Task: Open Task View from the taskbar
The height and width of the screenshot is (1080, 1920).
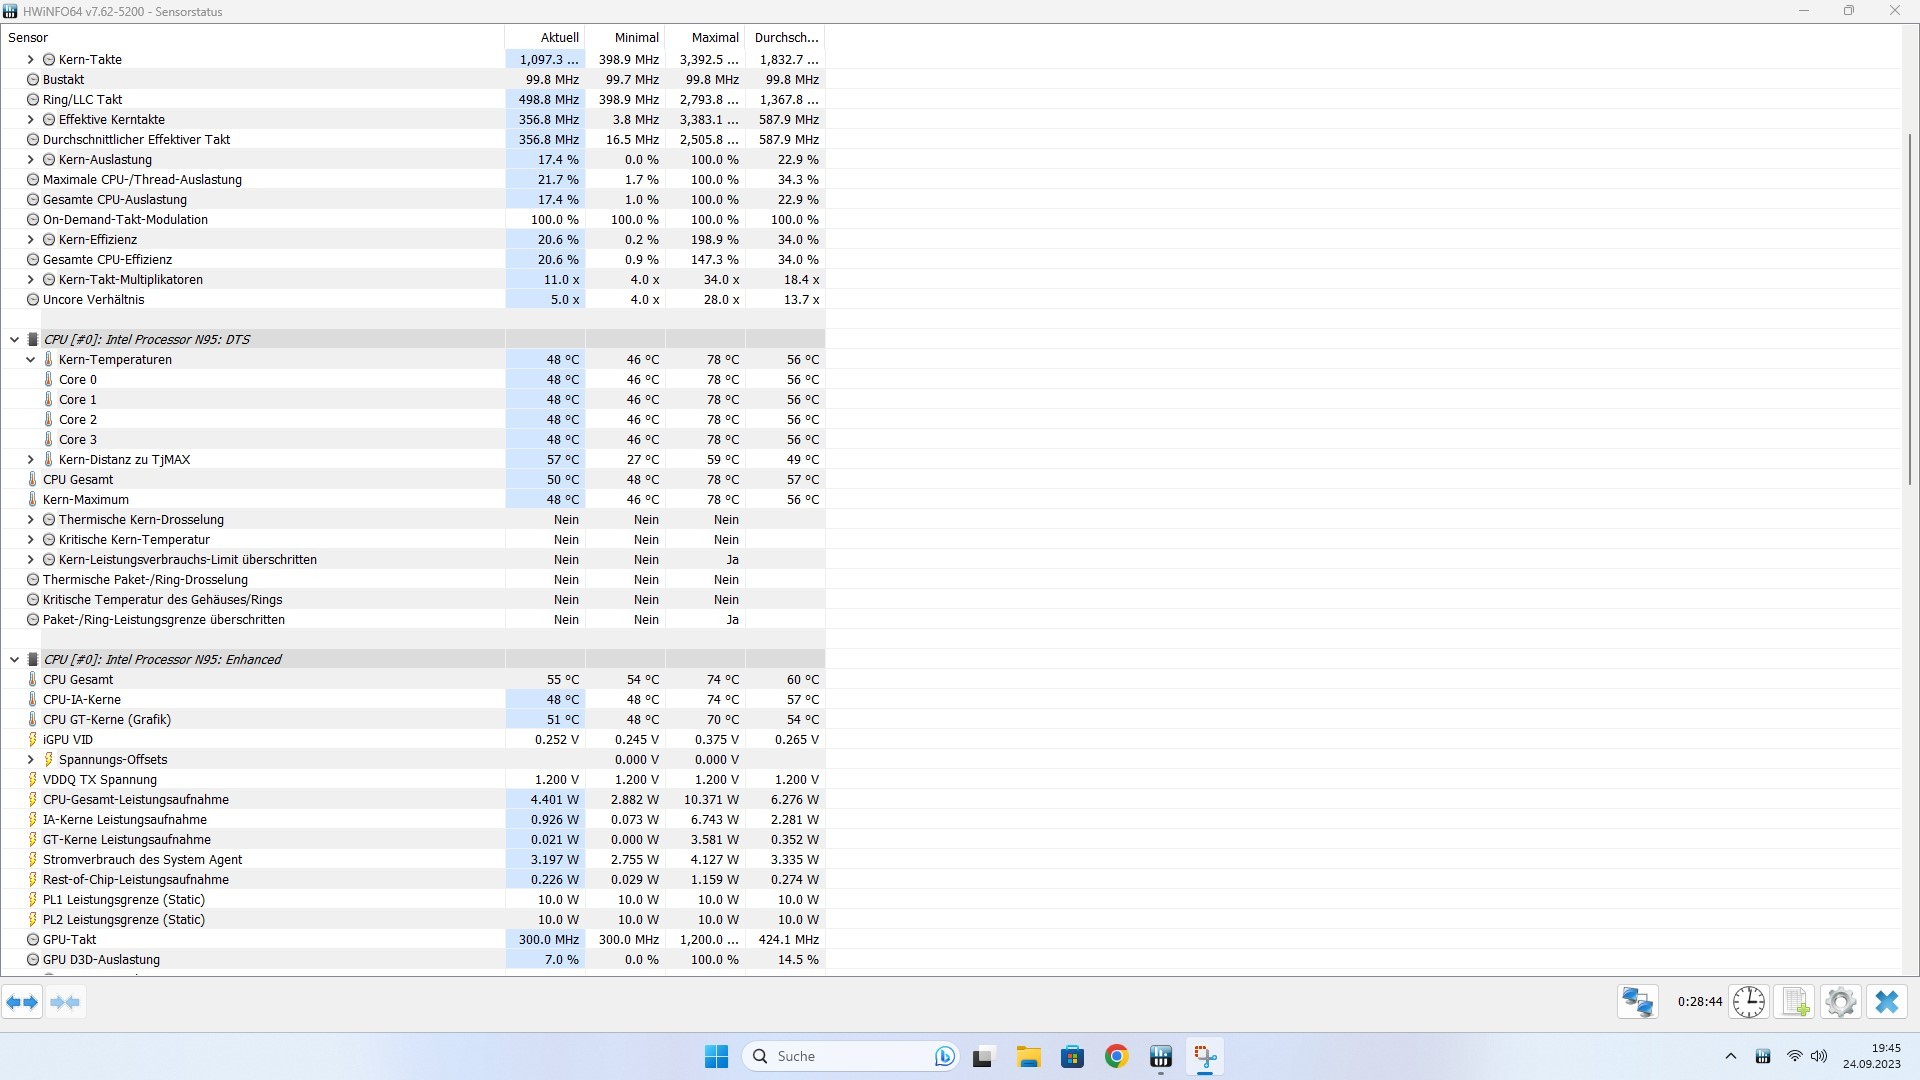Action: click(x=982, y=1056)
